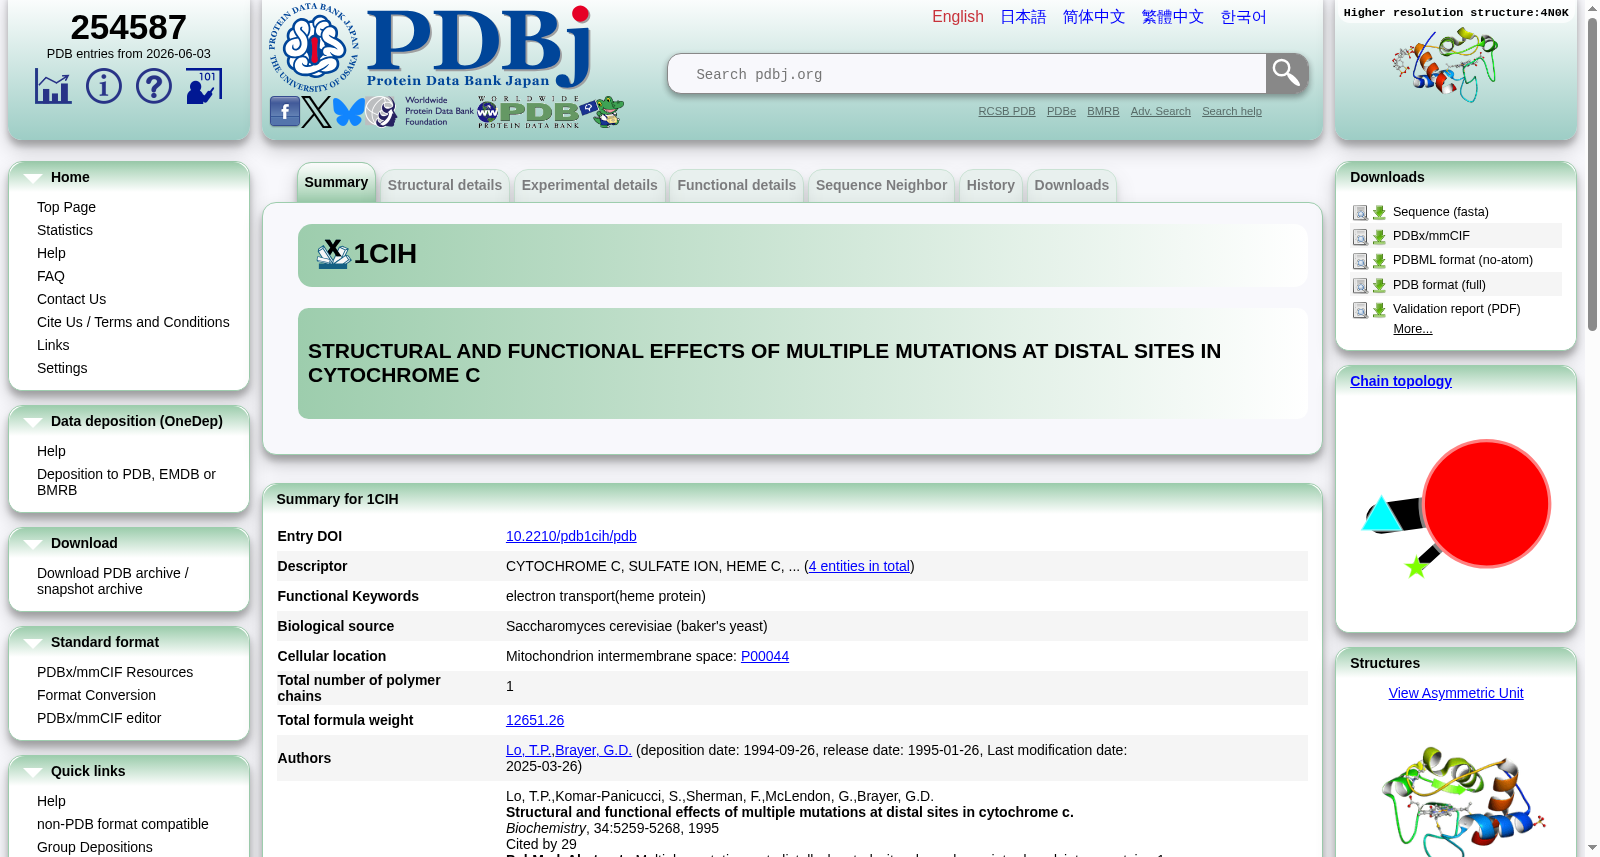Download Validation report green arrow
Screen dimensions: 1600x857
click(x=1379, y=310)
